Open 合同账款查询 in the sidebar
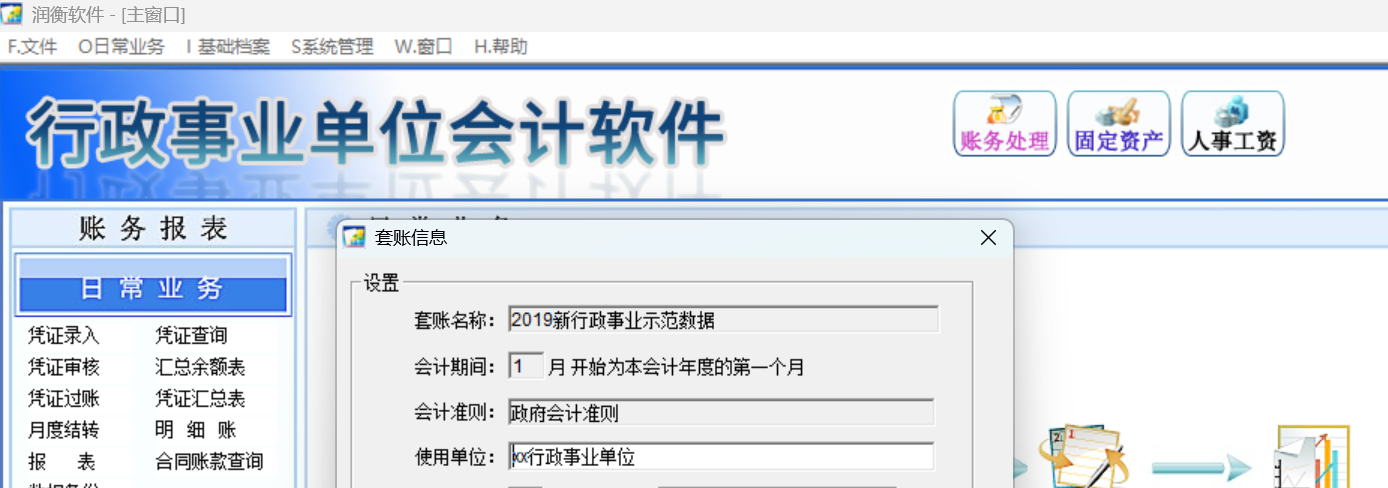The height and width of the screenshot is (488, 1388). tap(209, 462)
